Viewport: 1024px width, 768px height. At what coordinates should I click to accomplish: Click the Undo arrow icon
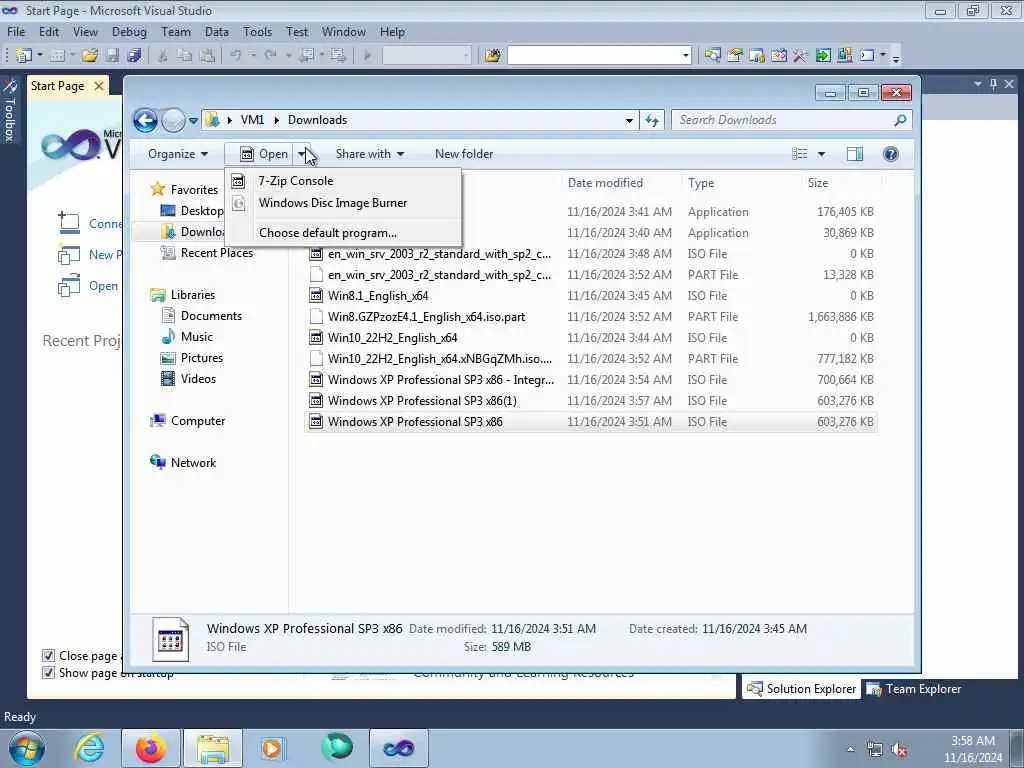pos(236,56)
